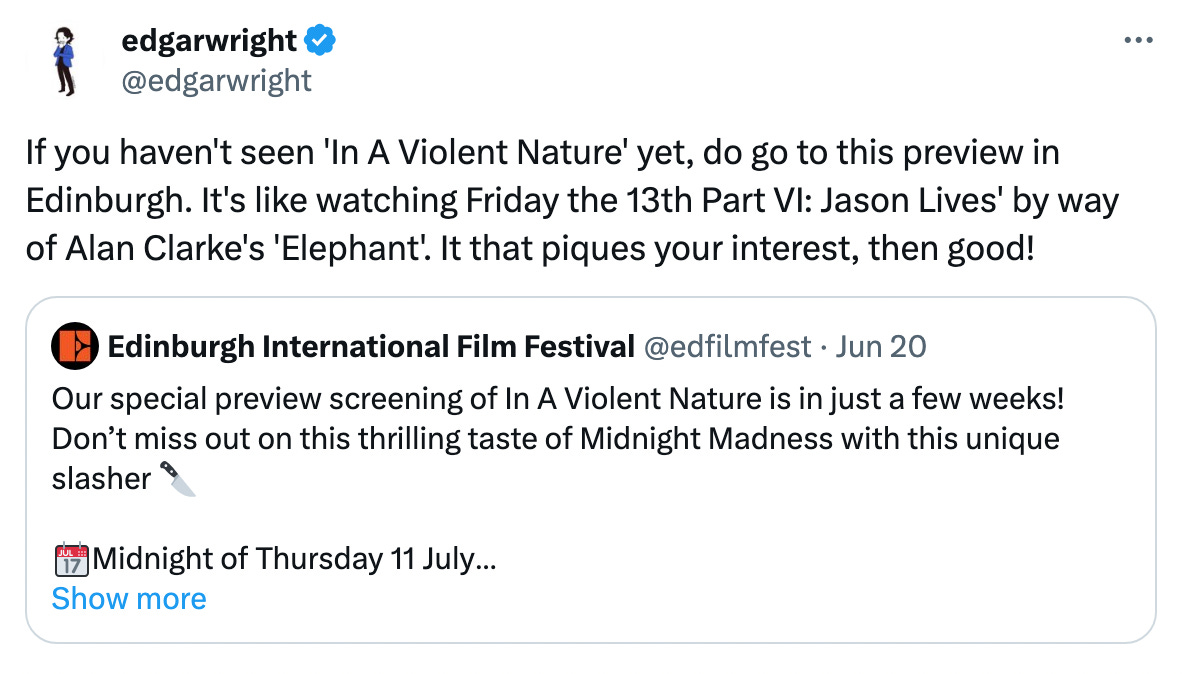Click the knife emoji after 'slasher'

pos(178,479)
